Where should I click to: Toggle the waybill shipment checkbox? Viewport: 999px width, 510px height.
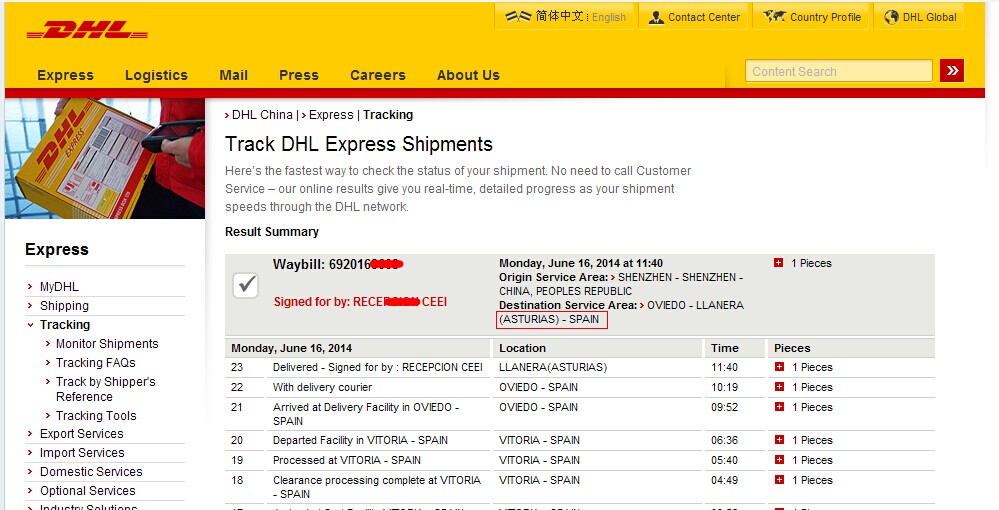pyautogui.click(x=246, y=284)
